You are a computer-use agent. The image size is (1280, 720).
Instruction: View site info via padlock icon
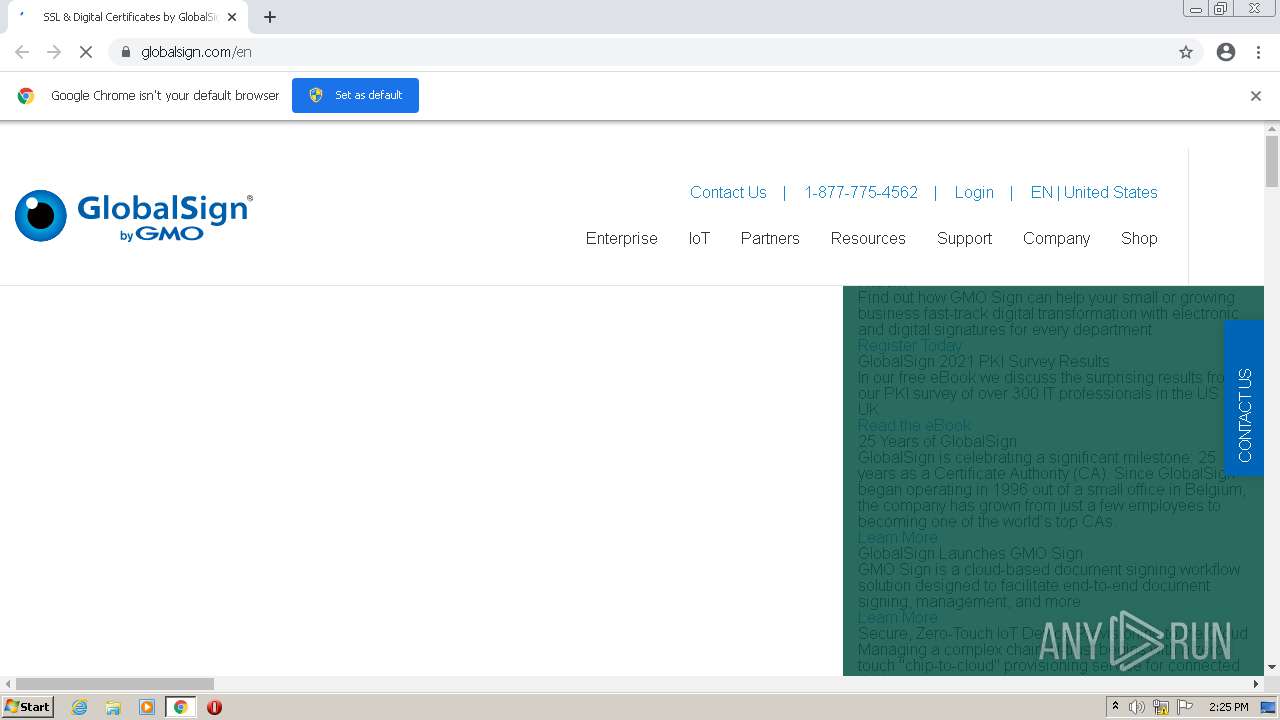(126, 52)
